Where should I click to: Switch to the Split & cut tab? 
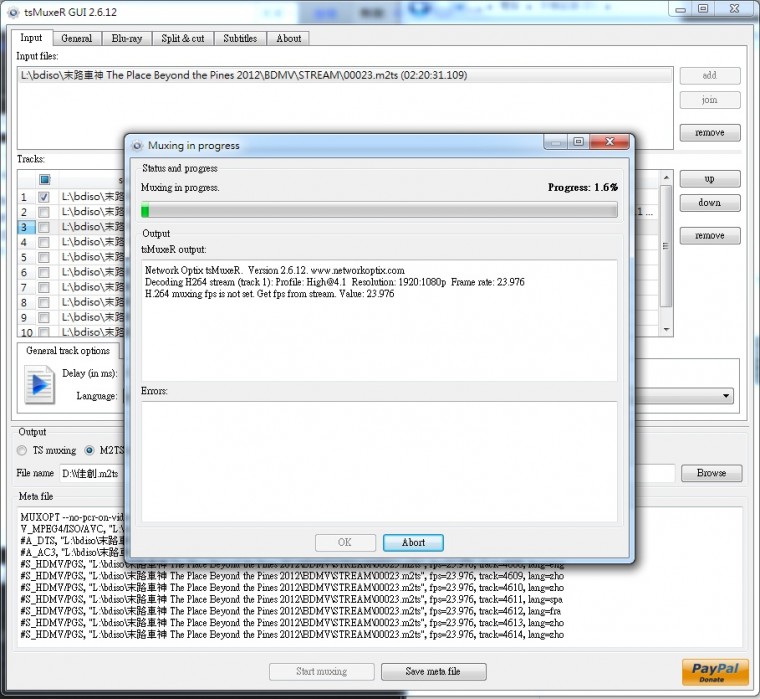click(183, 38)
